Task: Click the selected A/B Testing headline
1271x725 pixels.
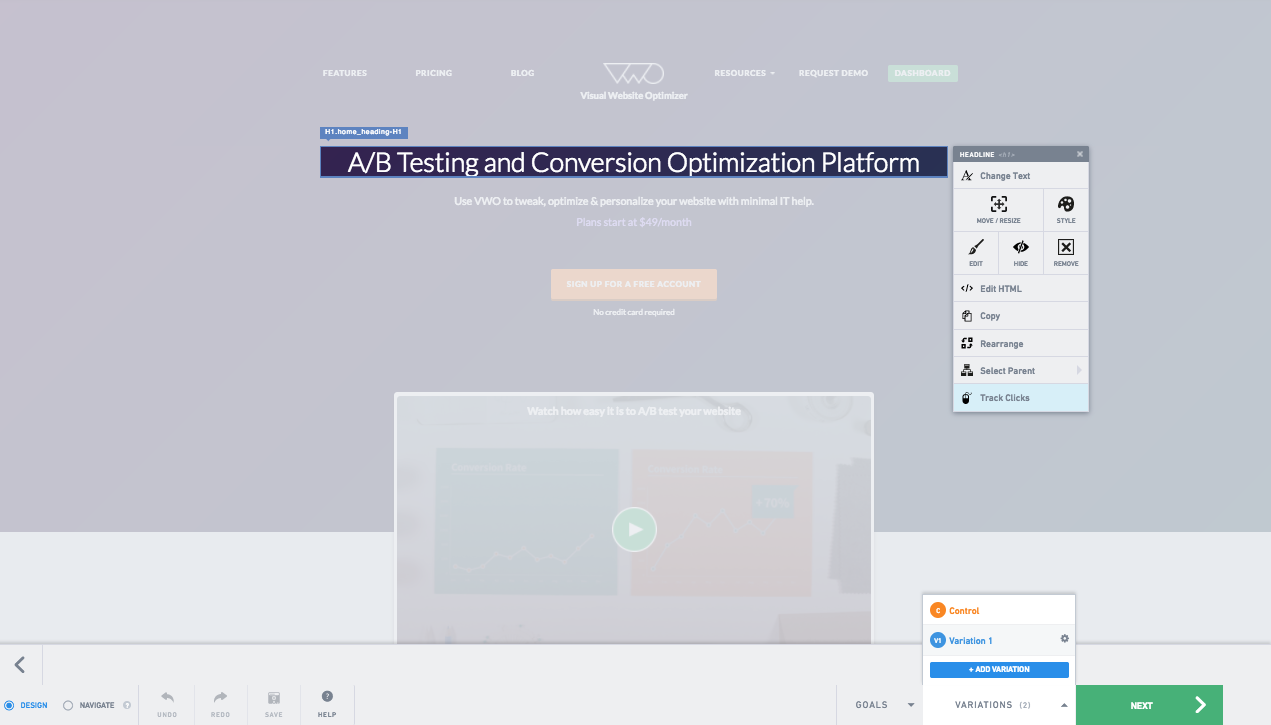Action: coord(634,162)
